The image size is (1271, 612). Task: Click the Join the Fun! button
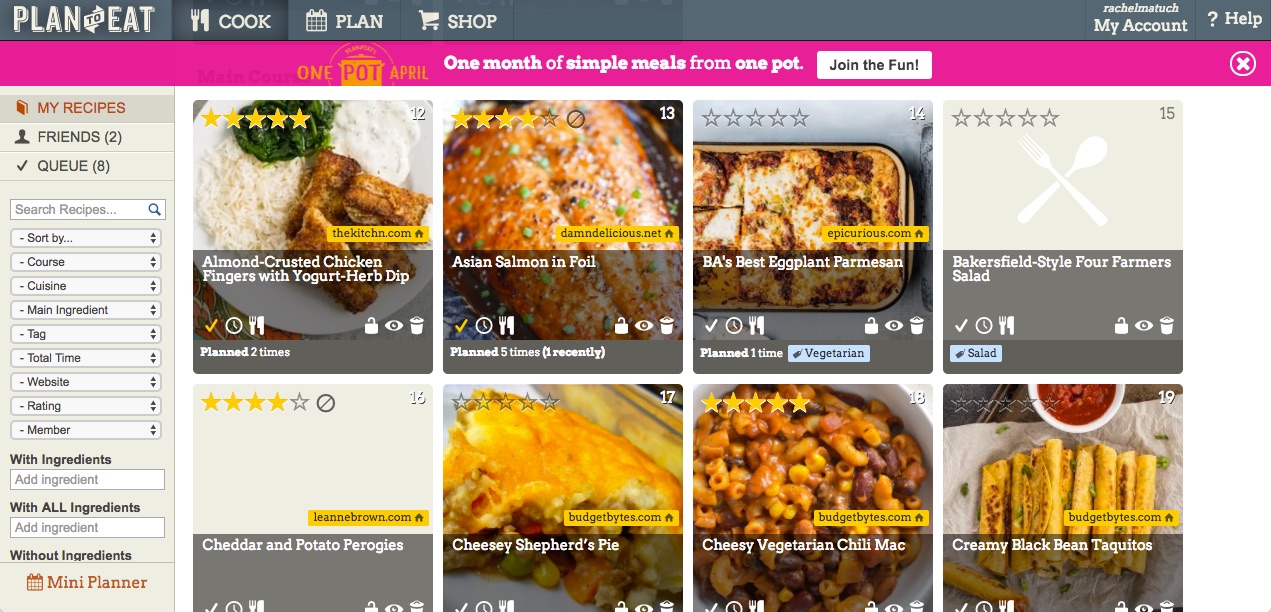coord(874,64)
